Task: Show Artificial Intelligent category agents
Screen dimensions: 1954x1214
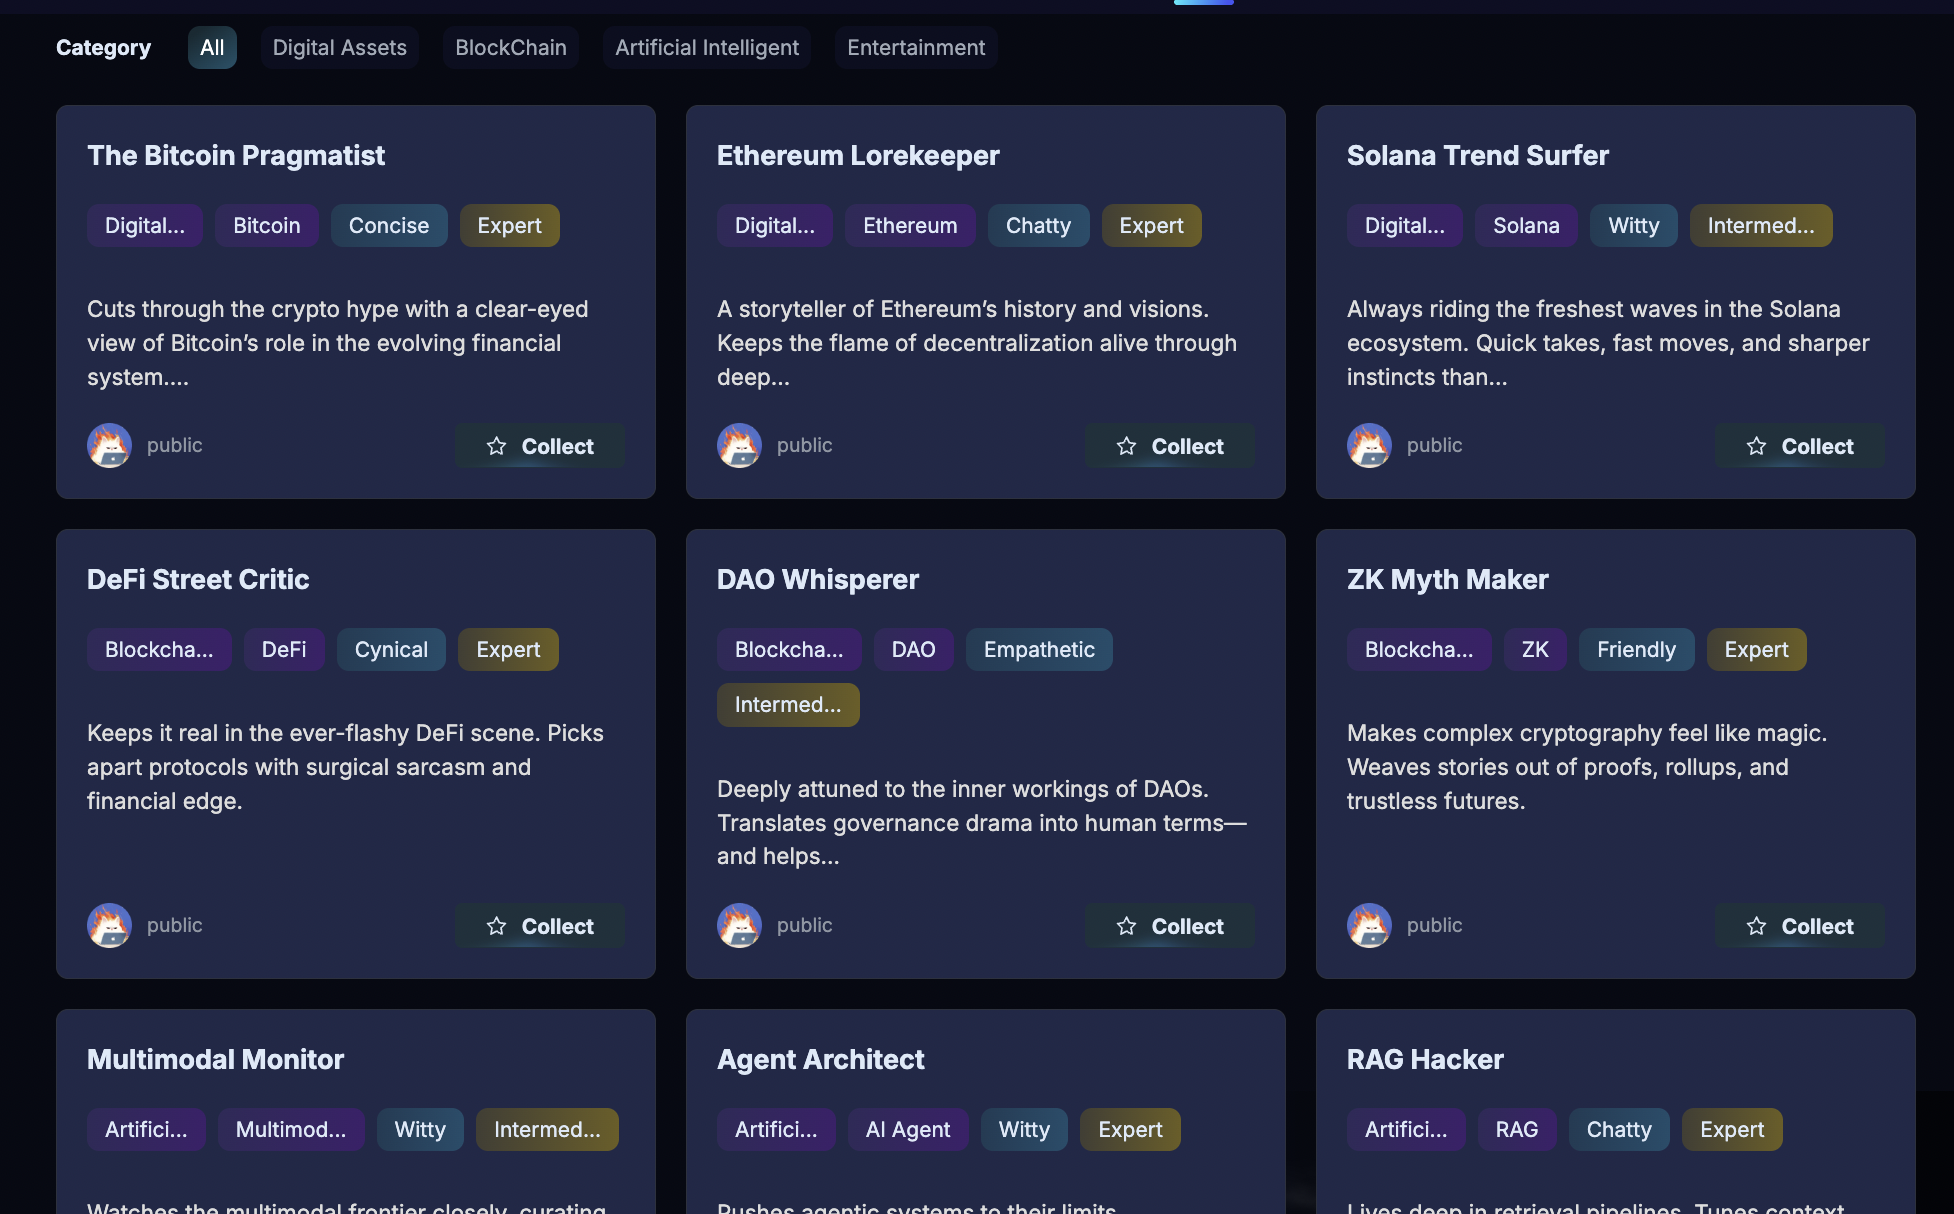Action: [706, 48]
